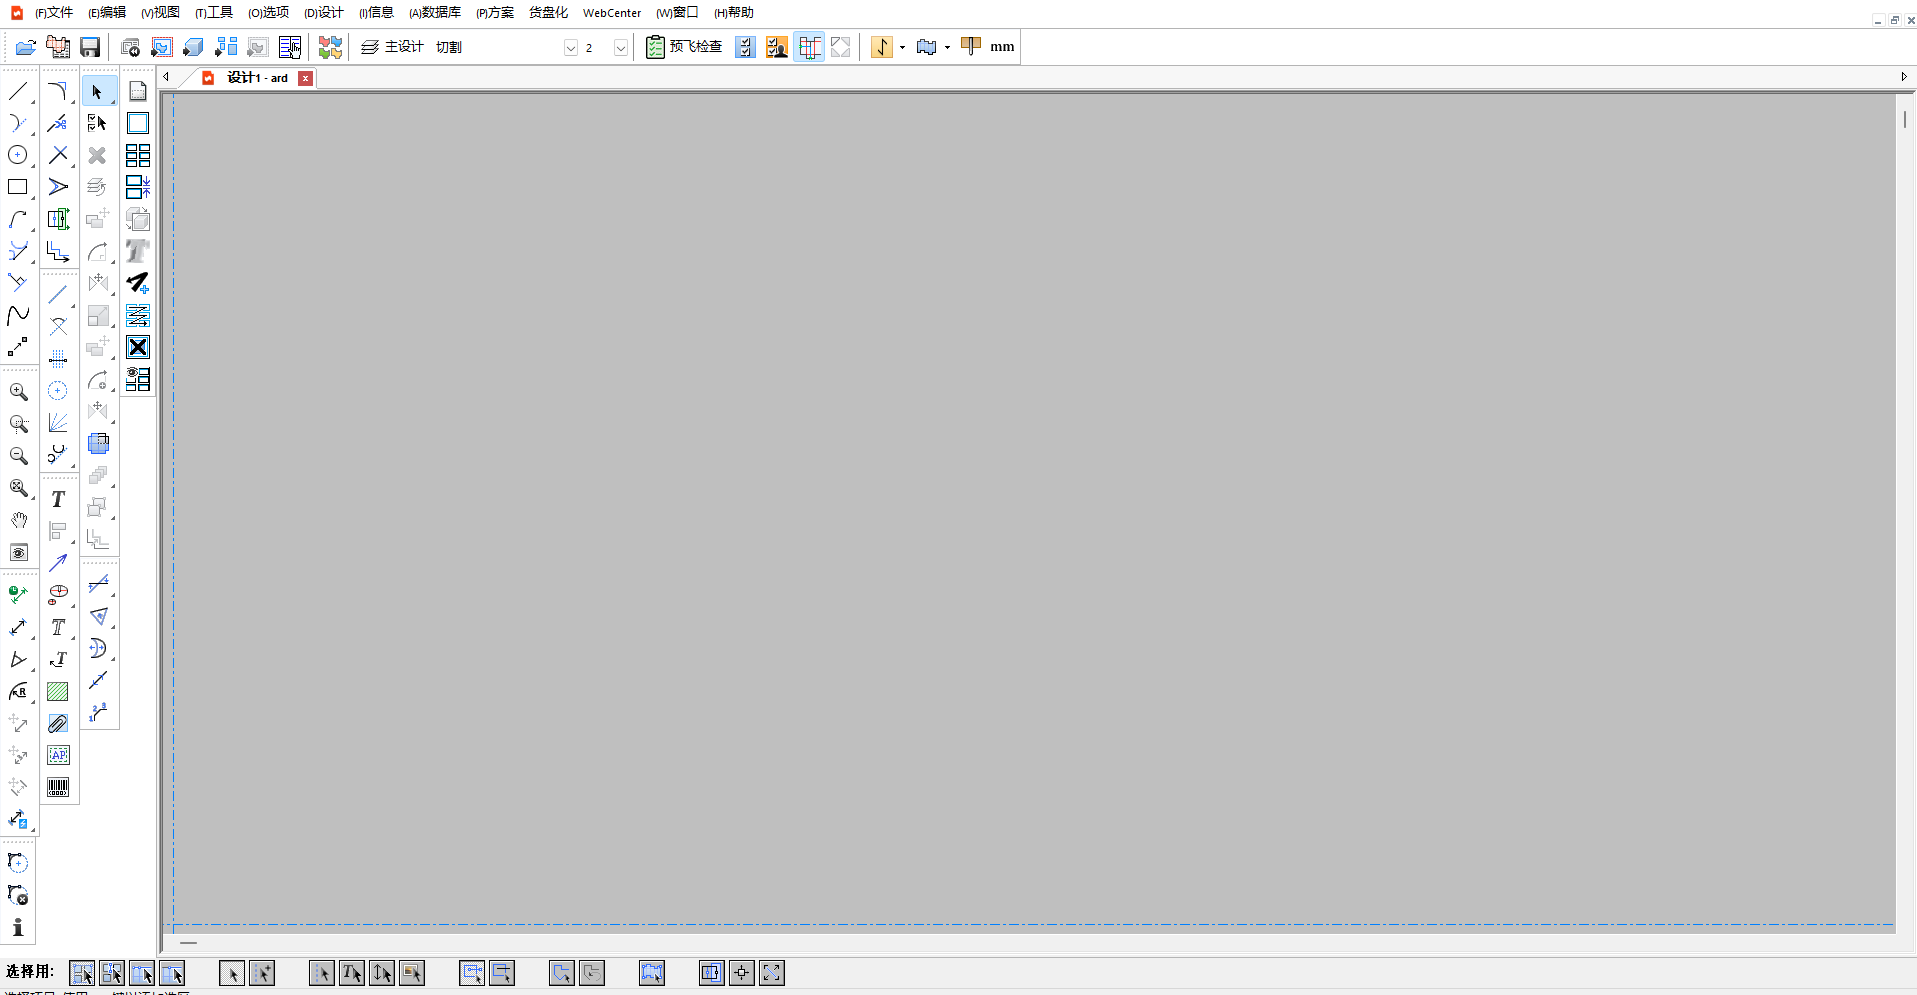Expand the flute direction arrow dropdown
The width and height of the screenshot is (1917, 995).
coord(902,47)
